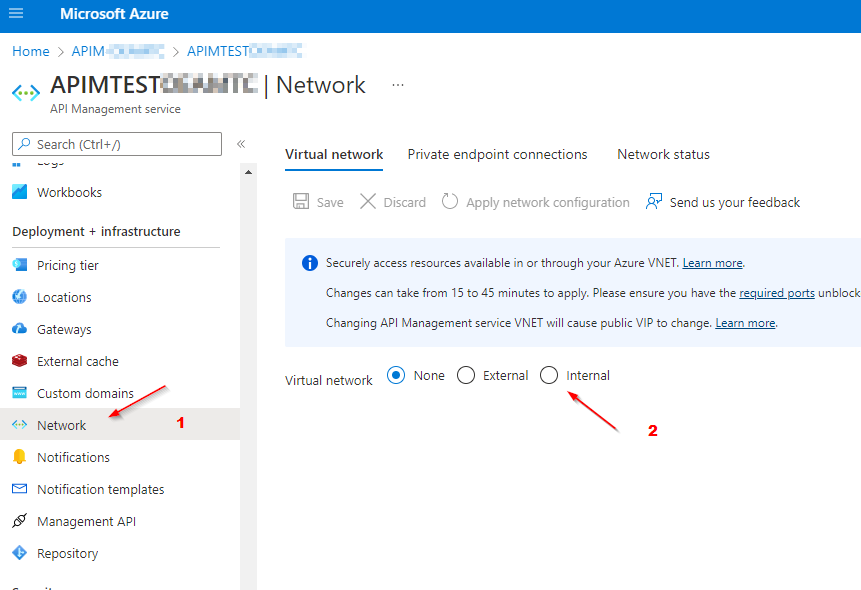Image resolution: width=861 pixels, height=590 pixels.
Task: Click the Discard X icon
Action: 368,201
